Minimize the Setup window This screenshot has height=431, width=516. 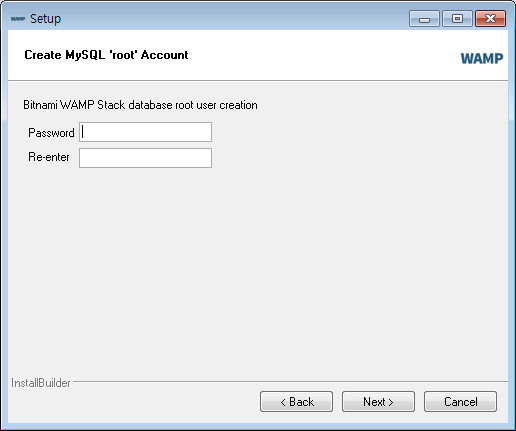[424, 19]
